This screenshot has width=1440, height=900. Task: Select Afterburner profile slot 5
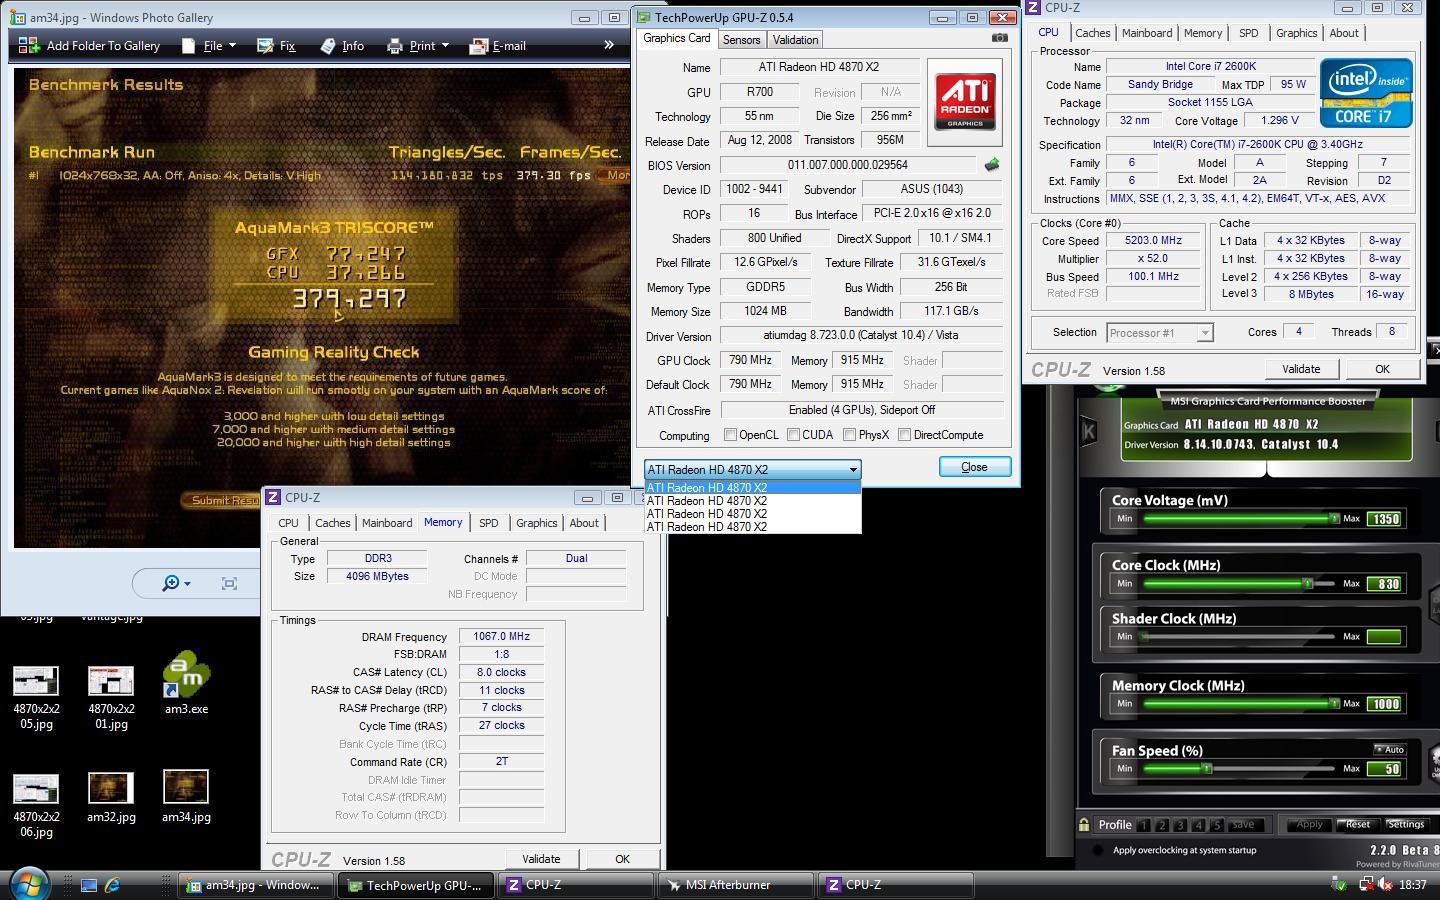click(x=1217, y=825)
